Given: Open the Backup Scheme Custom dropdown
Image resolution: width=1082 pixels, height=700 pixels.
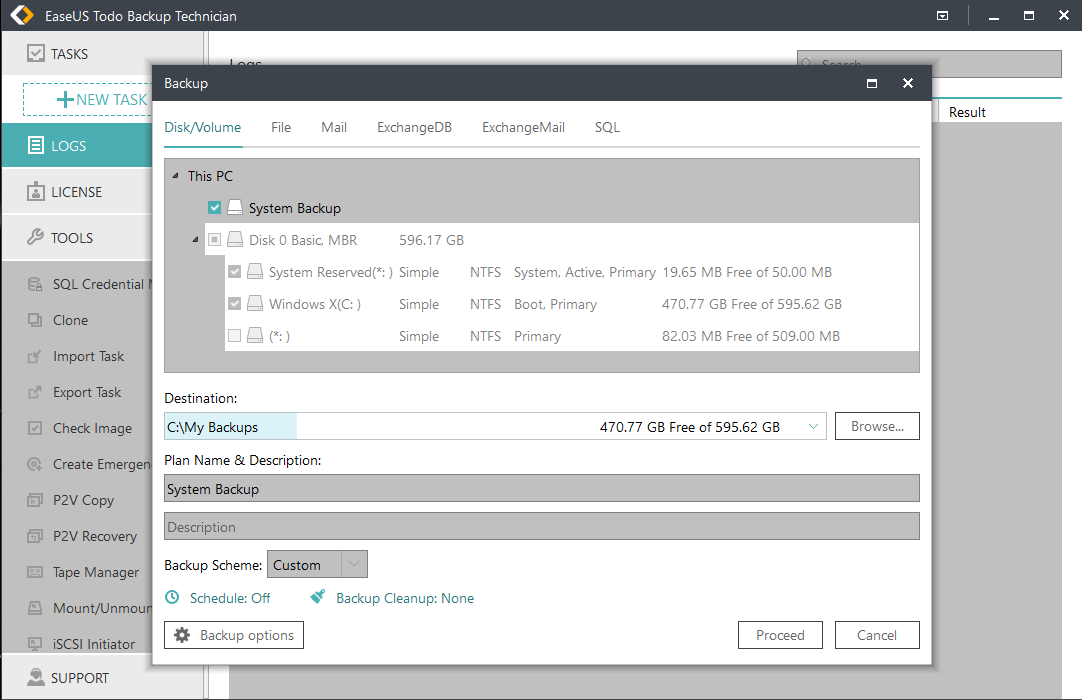Looking at the screenshot, I should pyautogui.click(x=317, y=564).
